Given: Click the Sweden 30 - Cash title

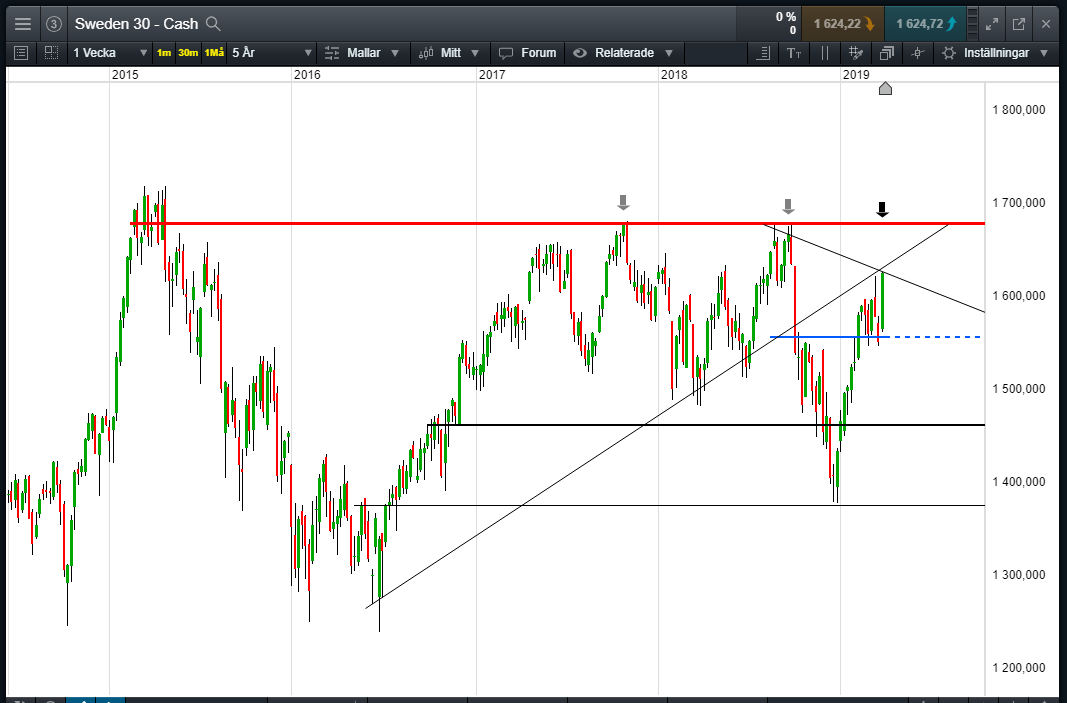Looking at the screenshot, I should (x=136, y=24).
